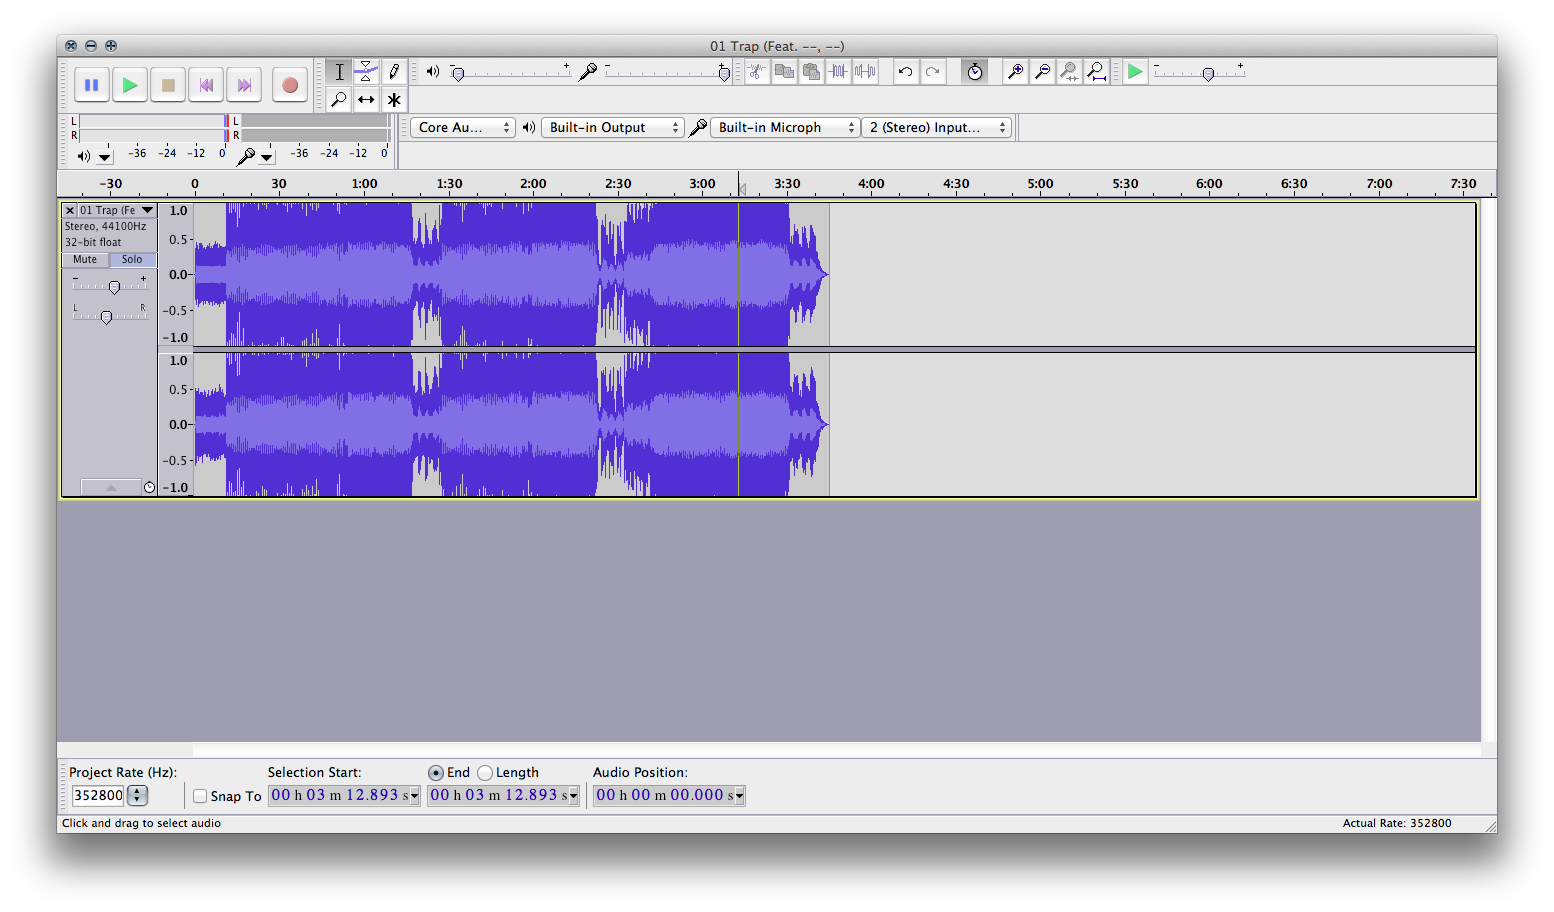Click the Zoom Out magnifier icon

pyautogui.click(x=1042, y=72)
